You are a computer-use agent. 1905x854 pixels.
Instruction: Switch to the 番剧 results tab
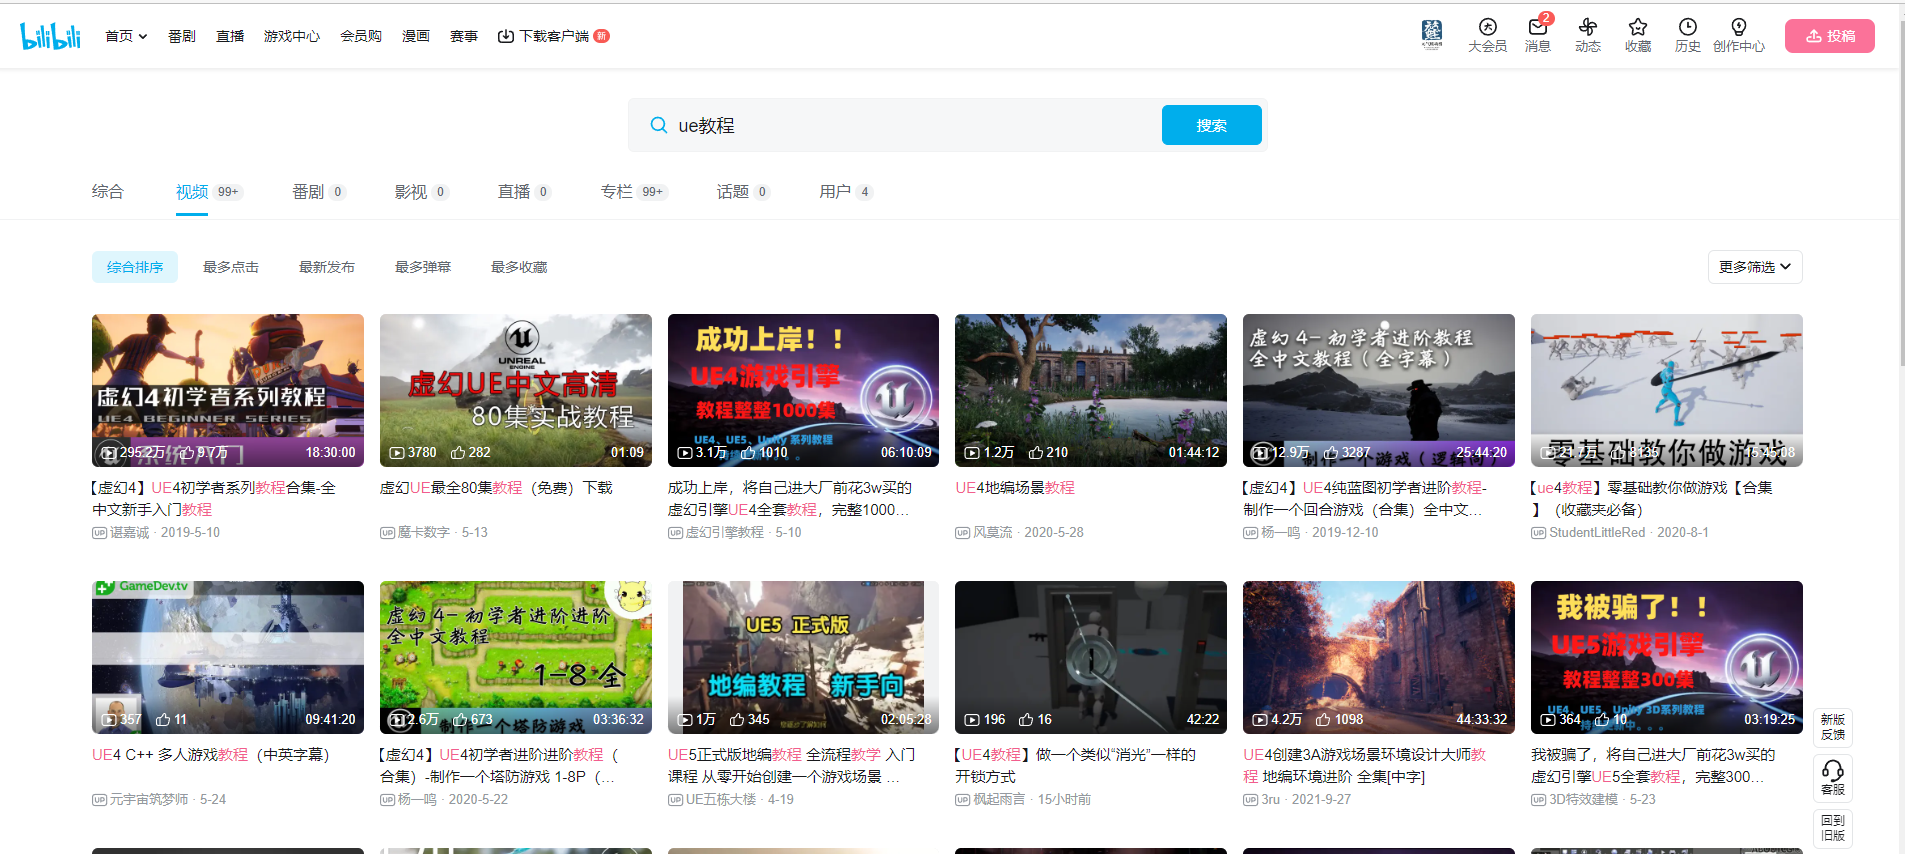tap(319, 191)
